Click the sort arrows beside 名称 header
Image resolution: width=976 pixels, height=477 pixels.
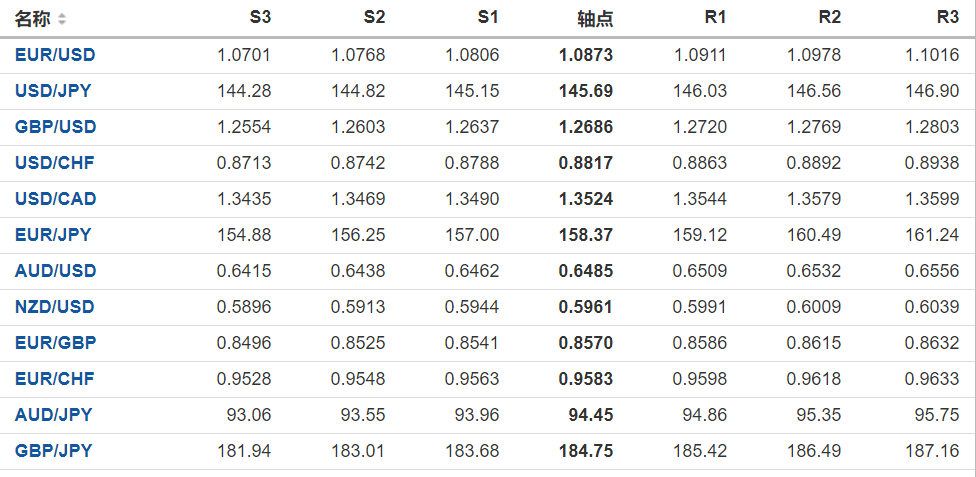tap(62, 19)
